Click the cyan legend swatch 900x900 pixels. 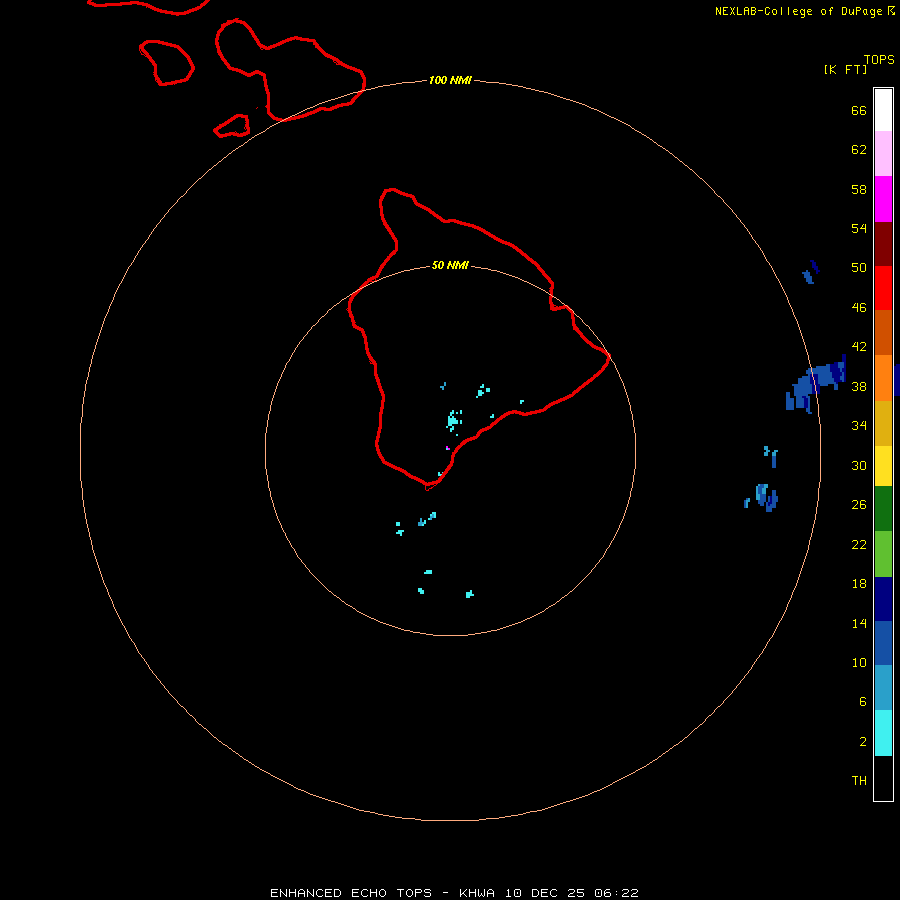tap(883, 733)
